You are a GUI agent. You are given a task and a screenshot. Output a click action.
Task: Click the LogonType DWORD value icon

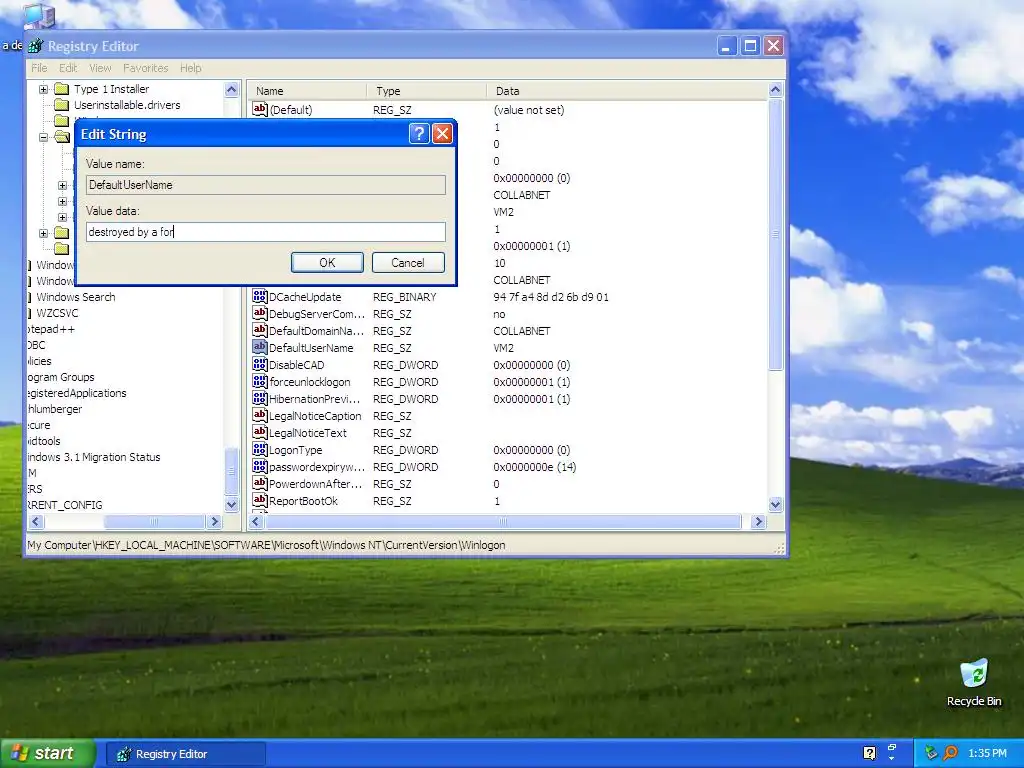(260, 449)
